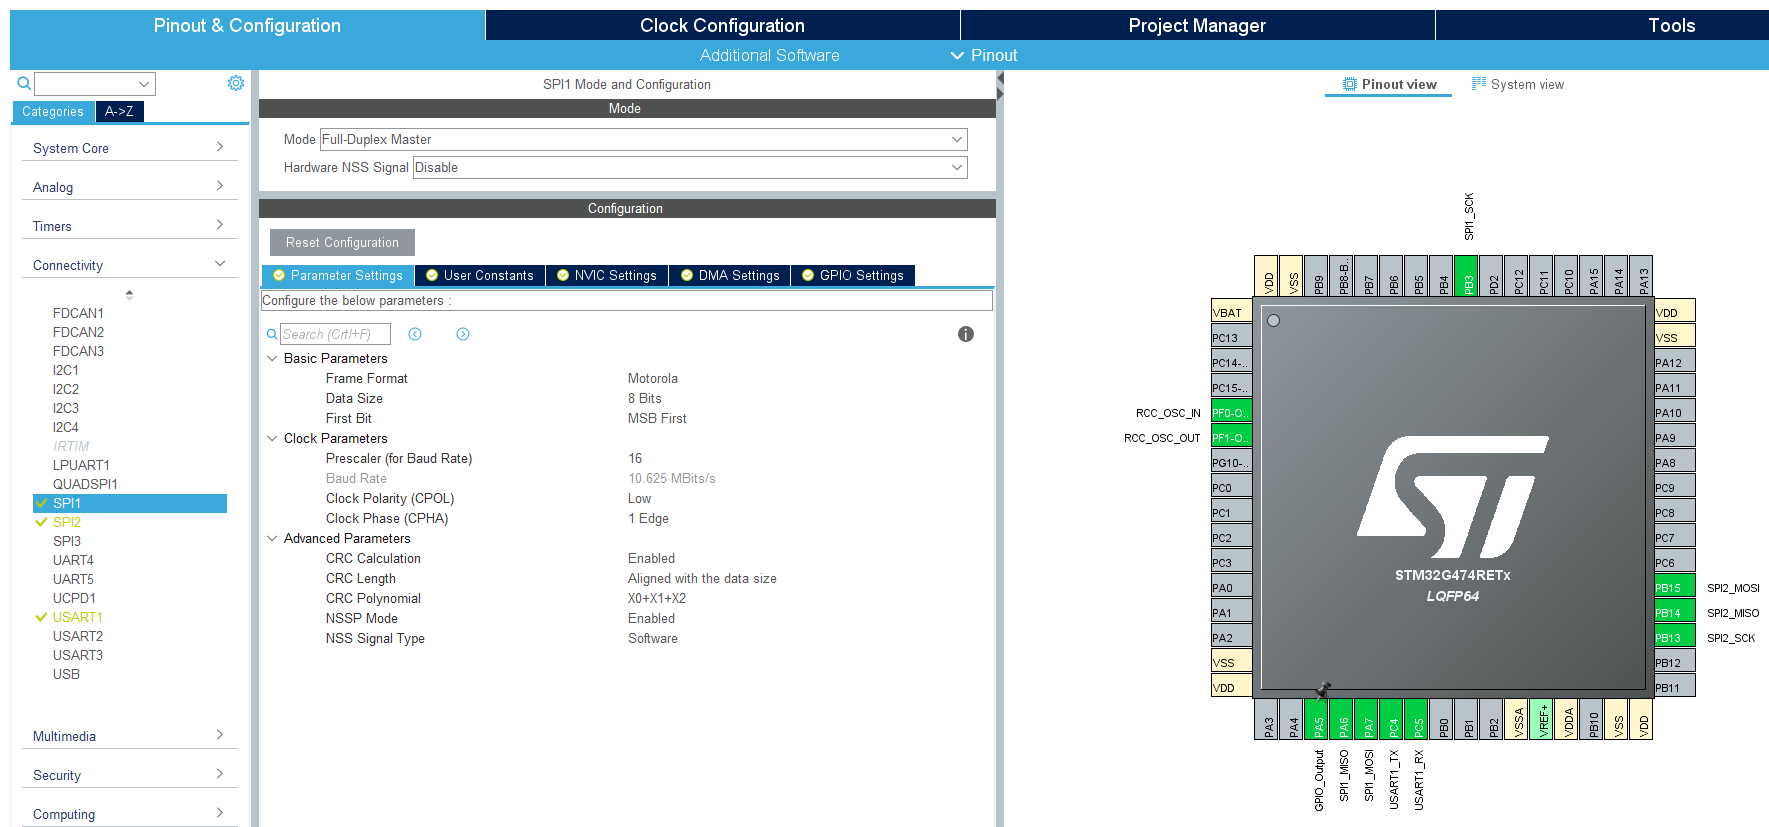Click the search magnifier icon in categories panel
The width and height of the screenshot is (1769, 827).
coord(24,84)
